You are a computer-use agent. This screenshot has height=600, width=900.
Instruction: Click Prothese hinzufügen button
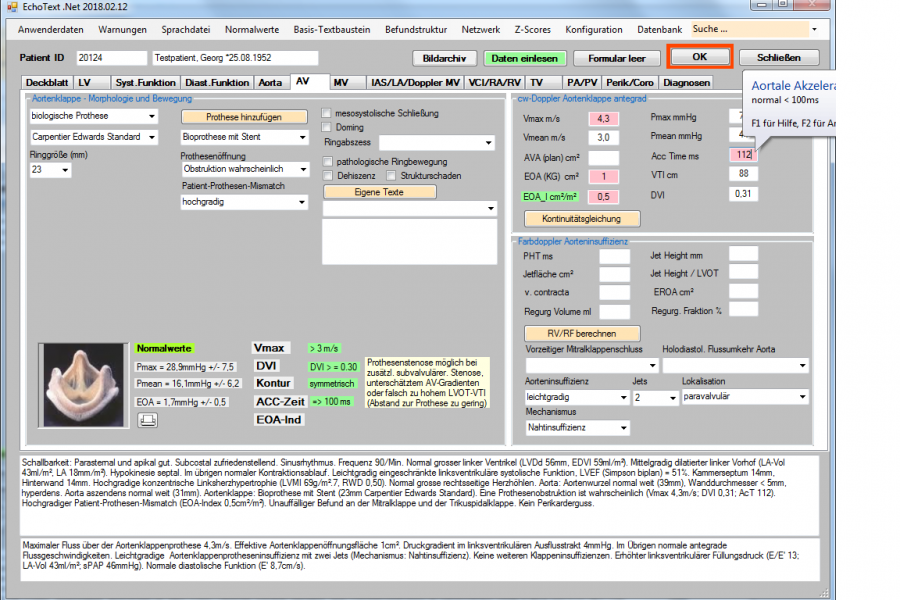(244, 117)
